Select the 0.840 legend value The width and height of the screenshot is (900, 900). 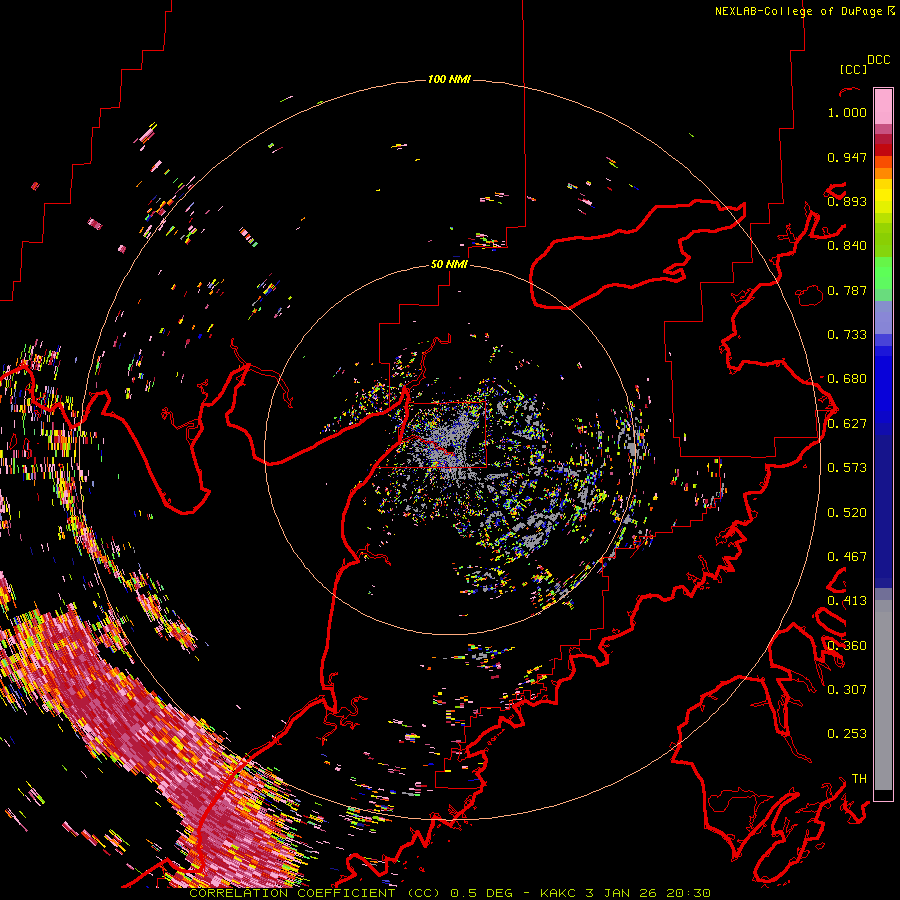click(847, 246)
